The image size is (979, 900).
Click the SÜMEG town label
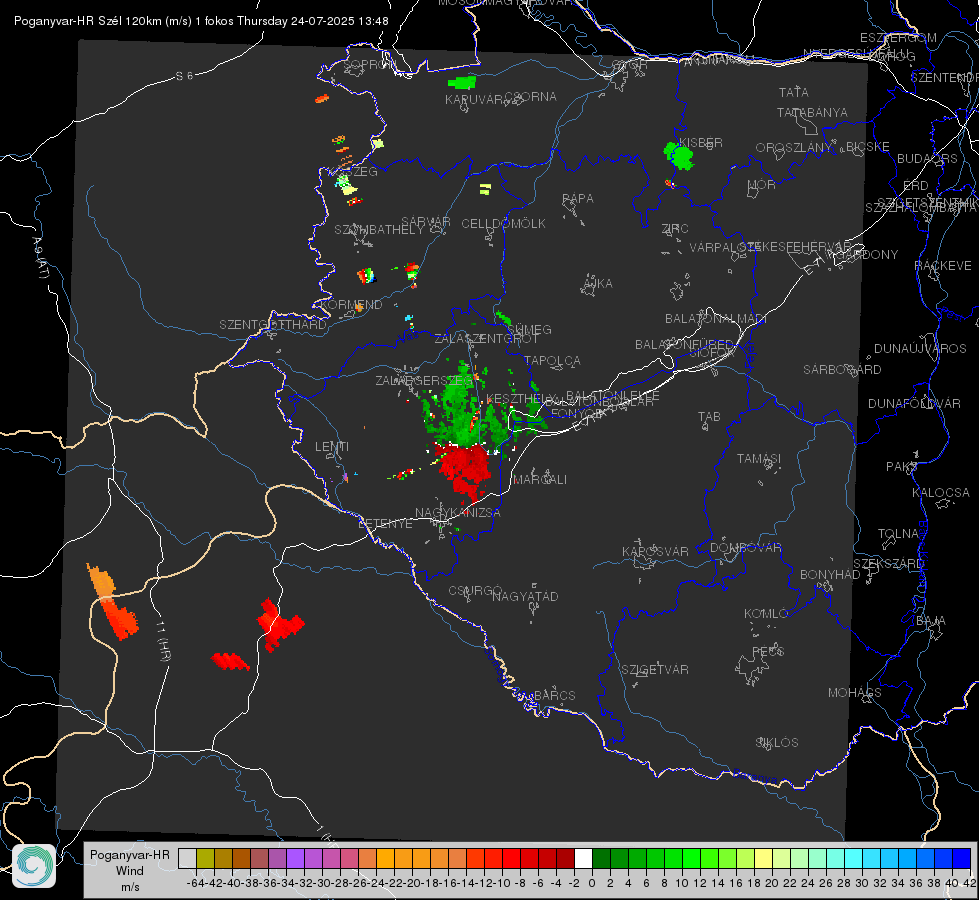[x=529, y=330]
